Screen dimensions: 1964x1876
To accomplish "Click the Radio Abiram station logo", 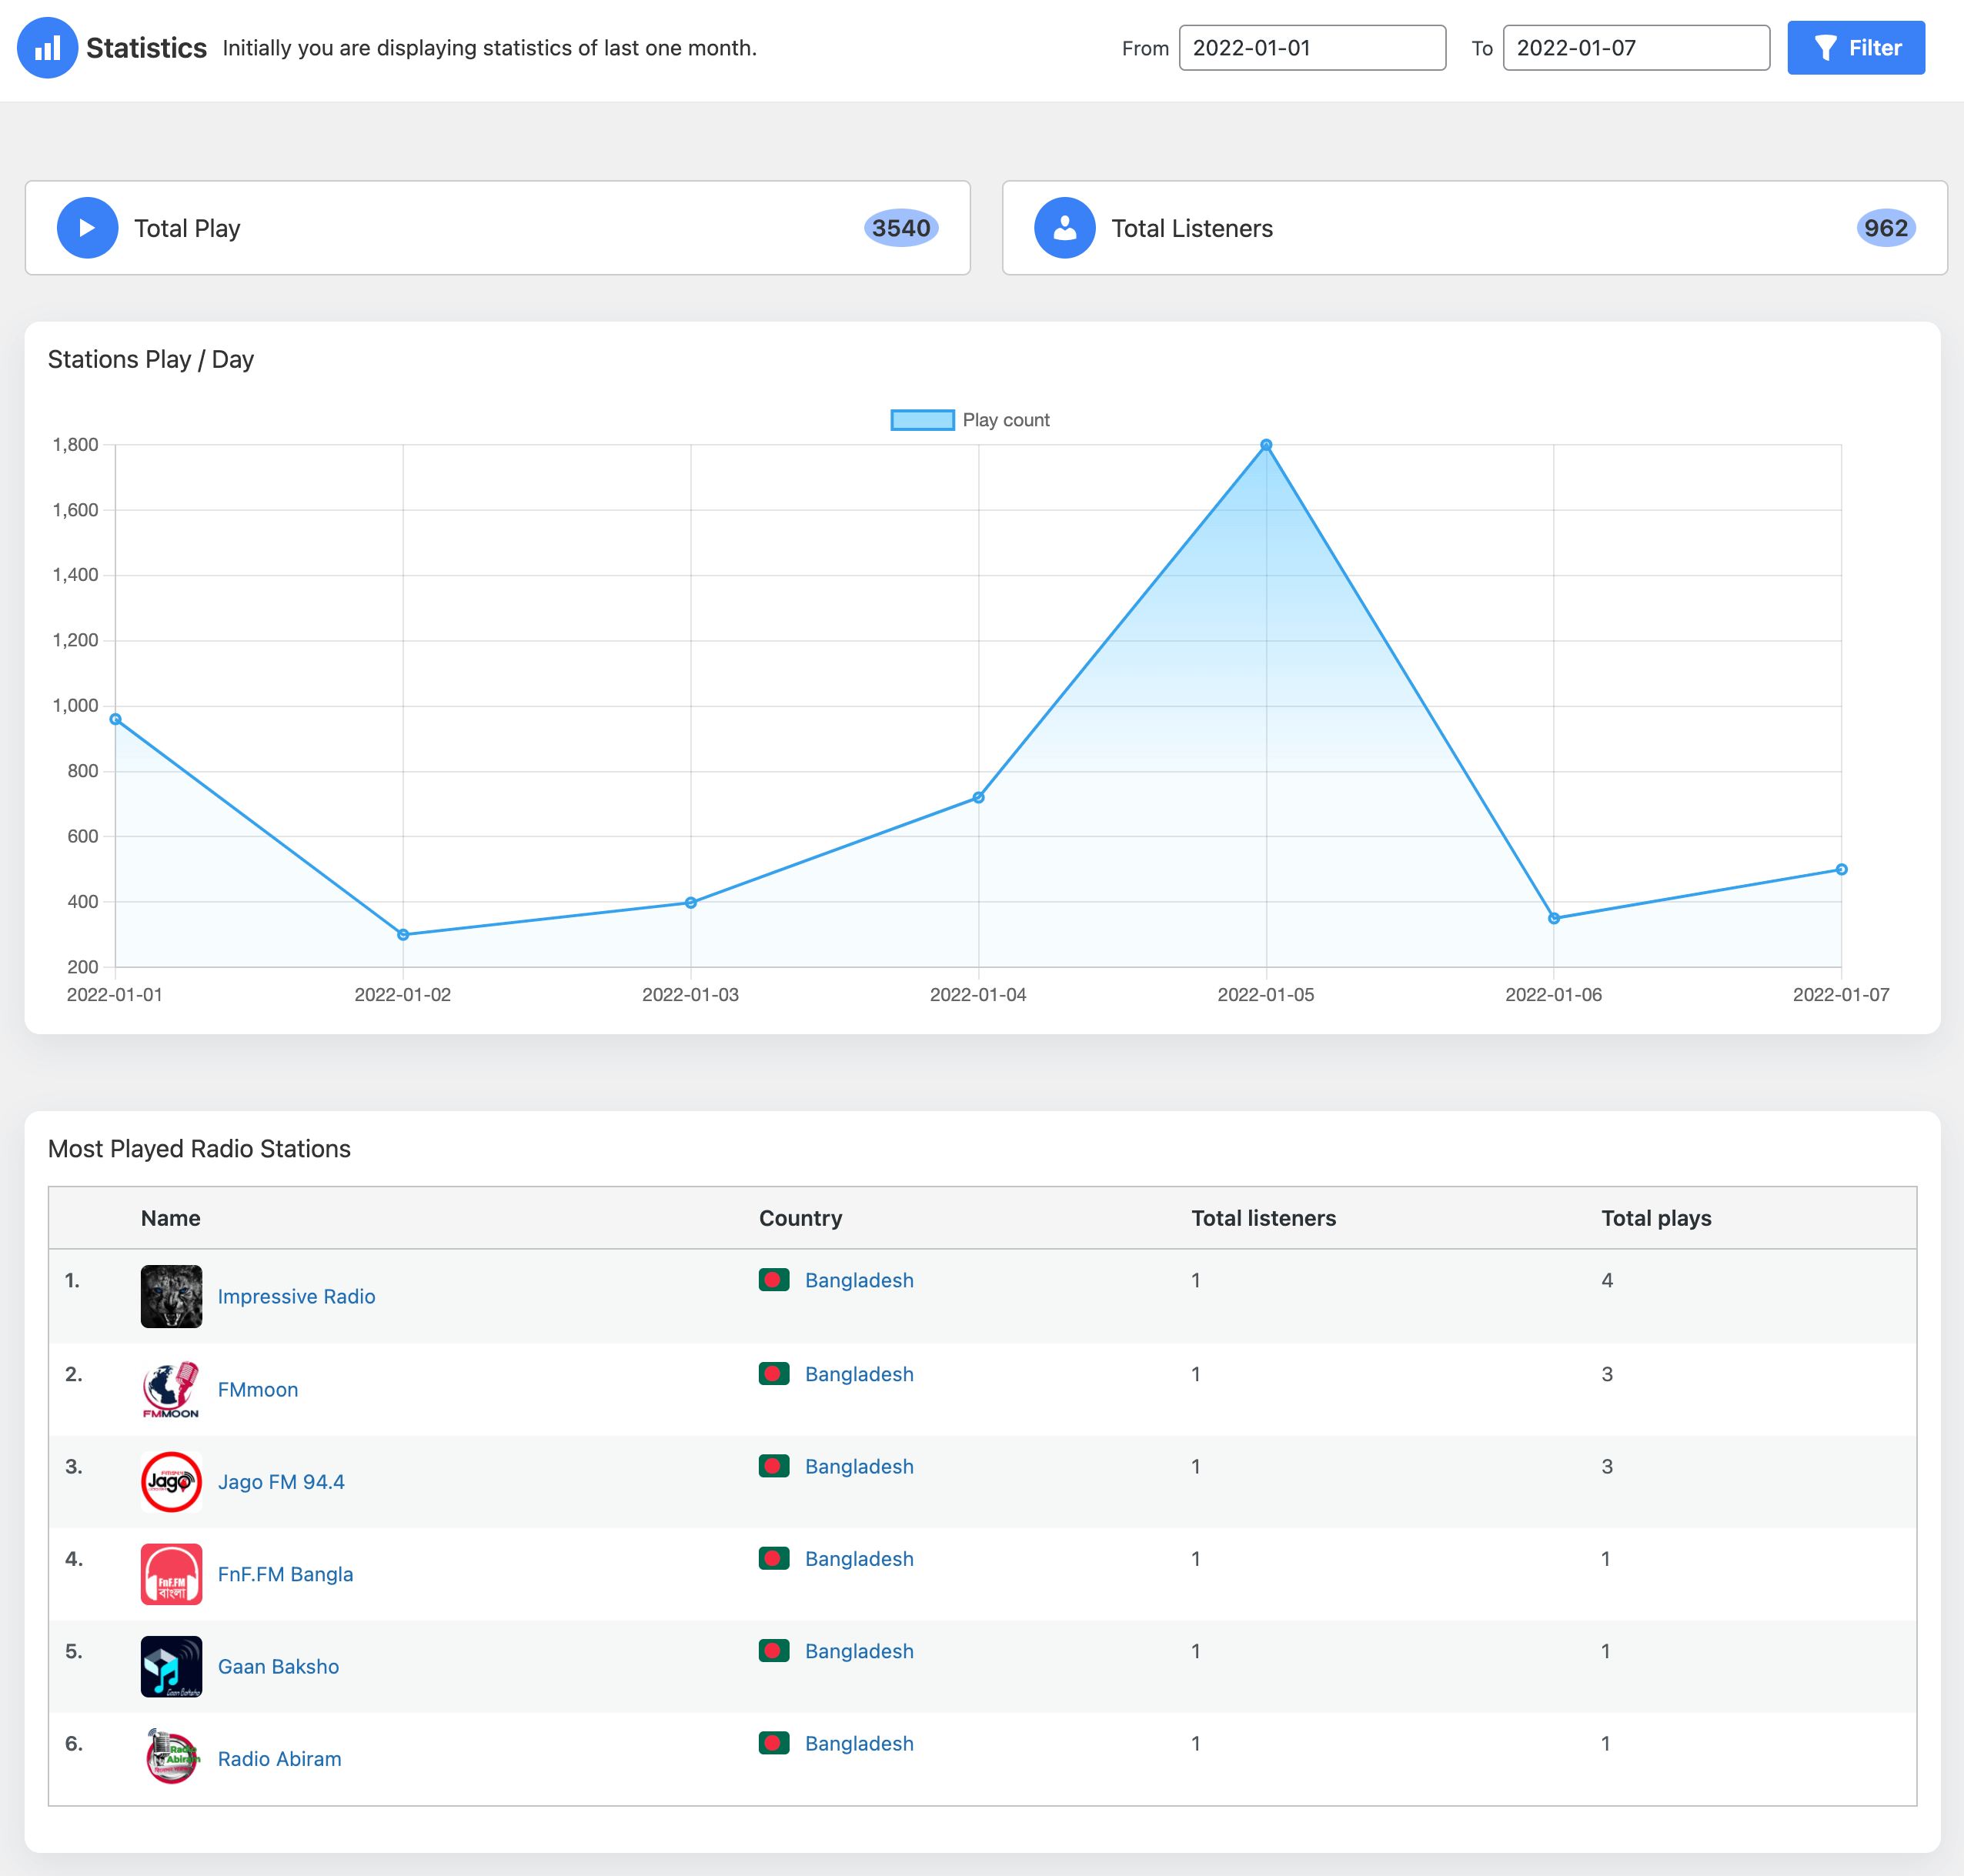I will coord(171,1758).
